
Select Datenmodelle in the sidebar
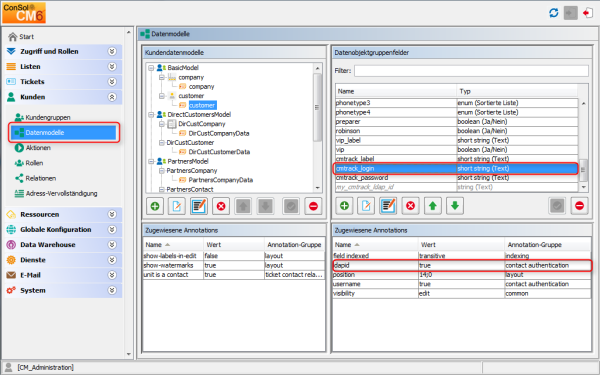(64, 132)
